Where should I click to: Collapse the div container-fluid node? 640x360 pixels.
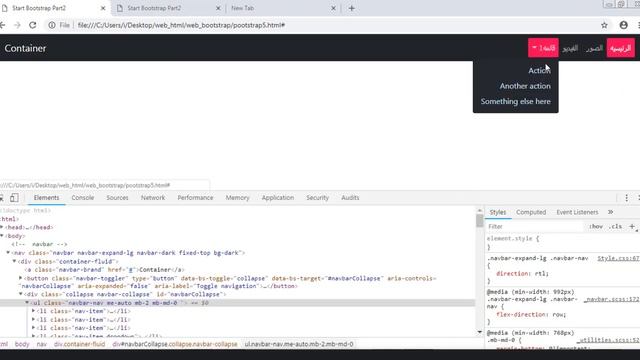14,261
